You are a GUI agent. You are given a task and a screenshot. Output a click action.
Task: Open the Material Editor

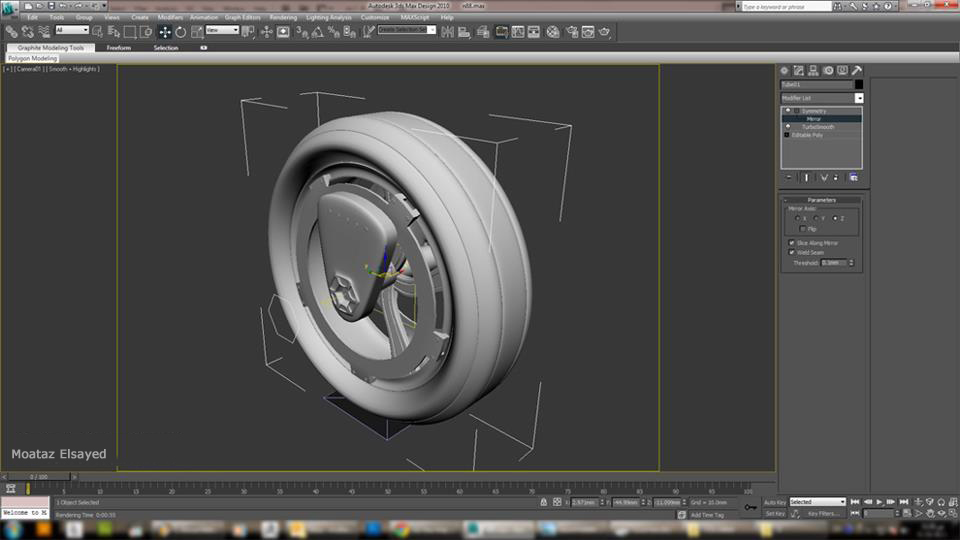coord(553,32)
